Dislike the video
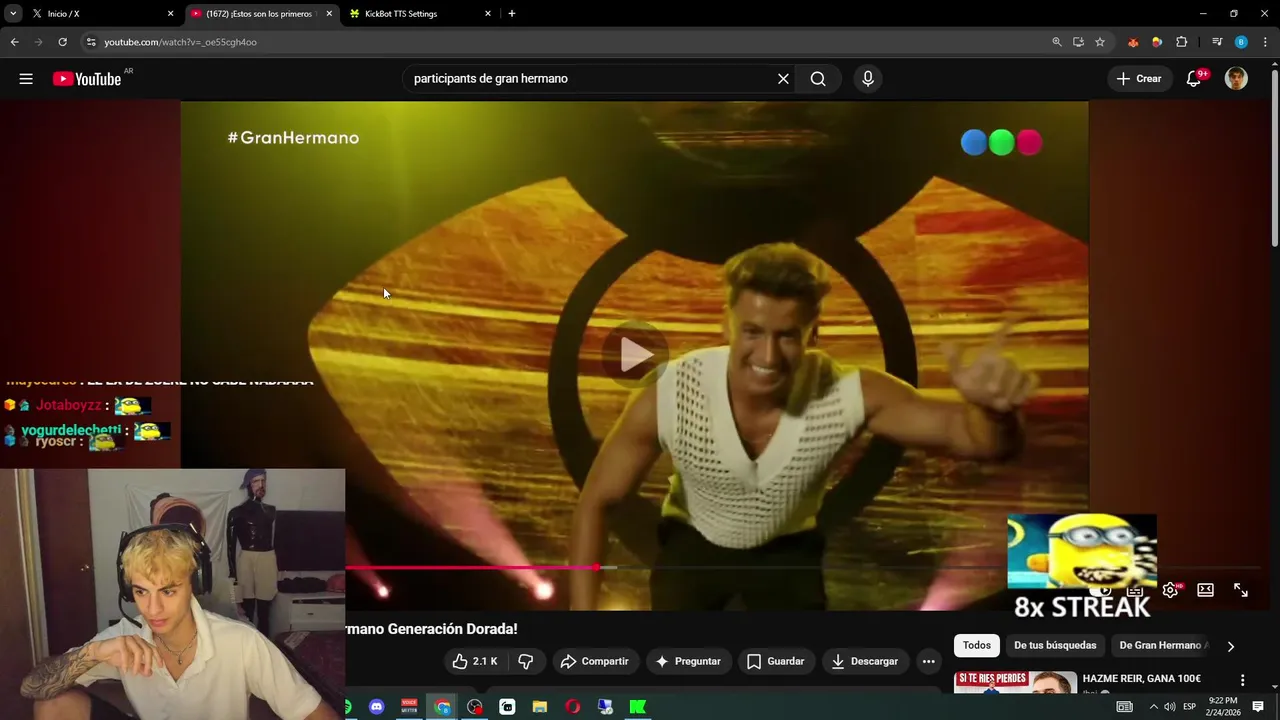 click(526, 661)
